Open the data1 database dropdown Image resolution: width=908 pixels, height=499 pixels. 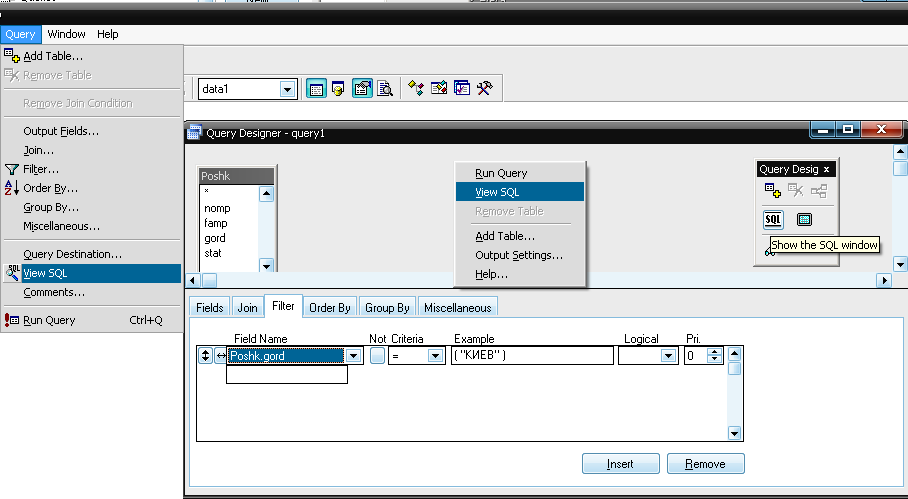point(287,89)
